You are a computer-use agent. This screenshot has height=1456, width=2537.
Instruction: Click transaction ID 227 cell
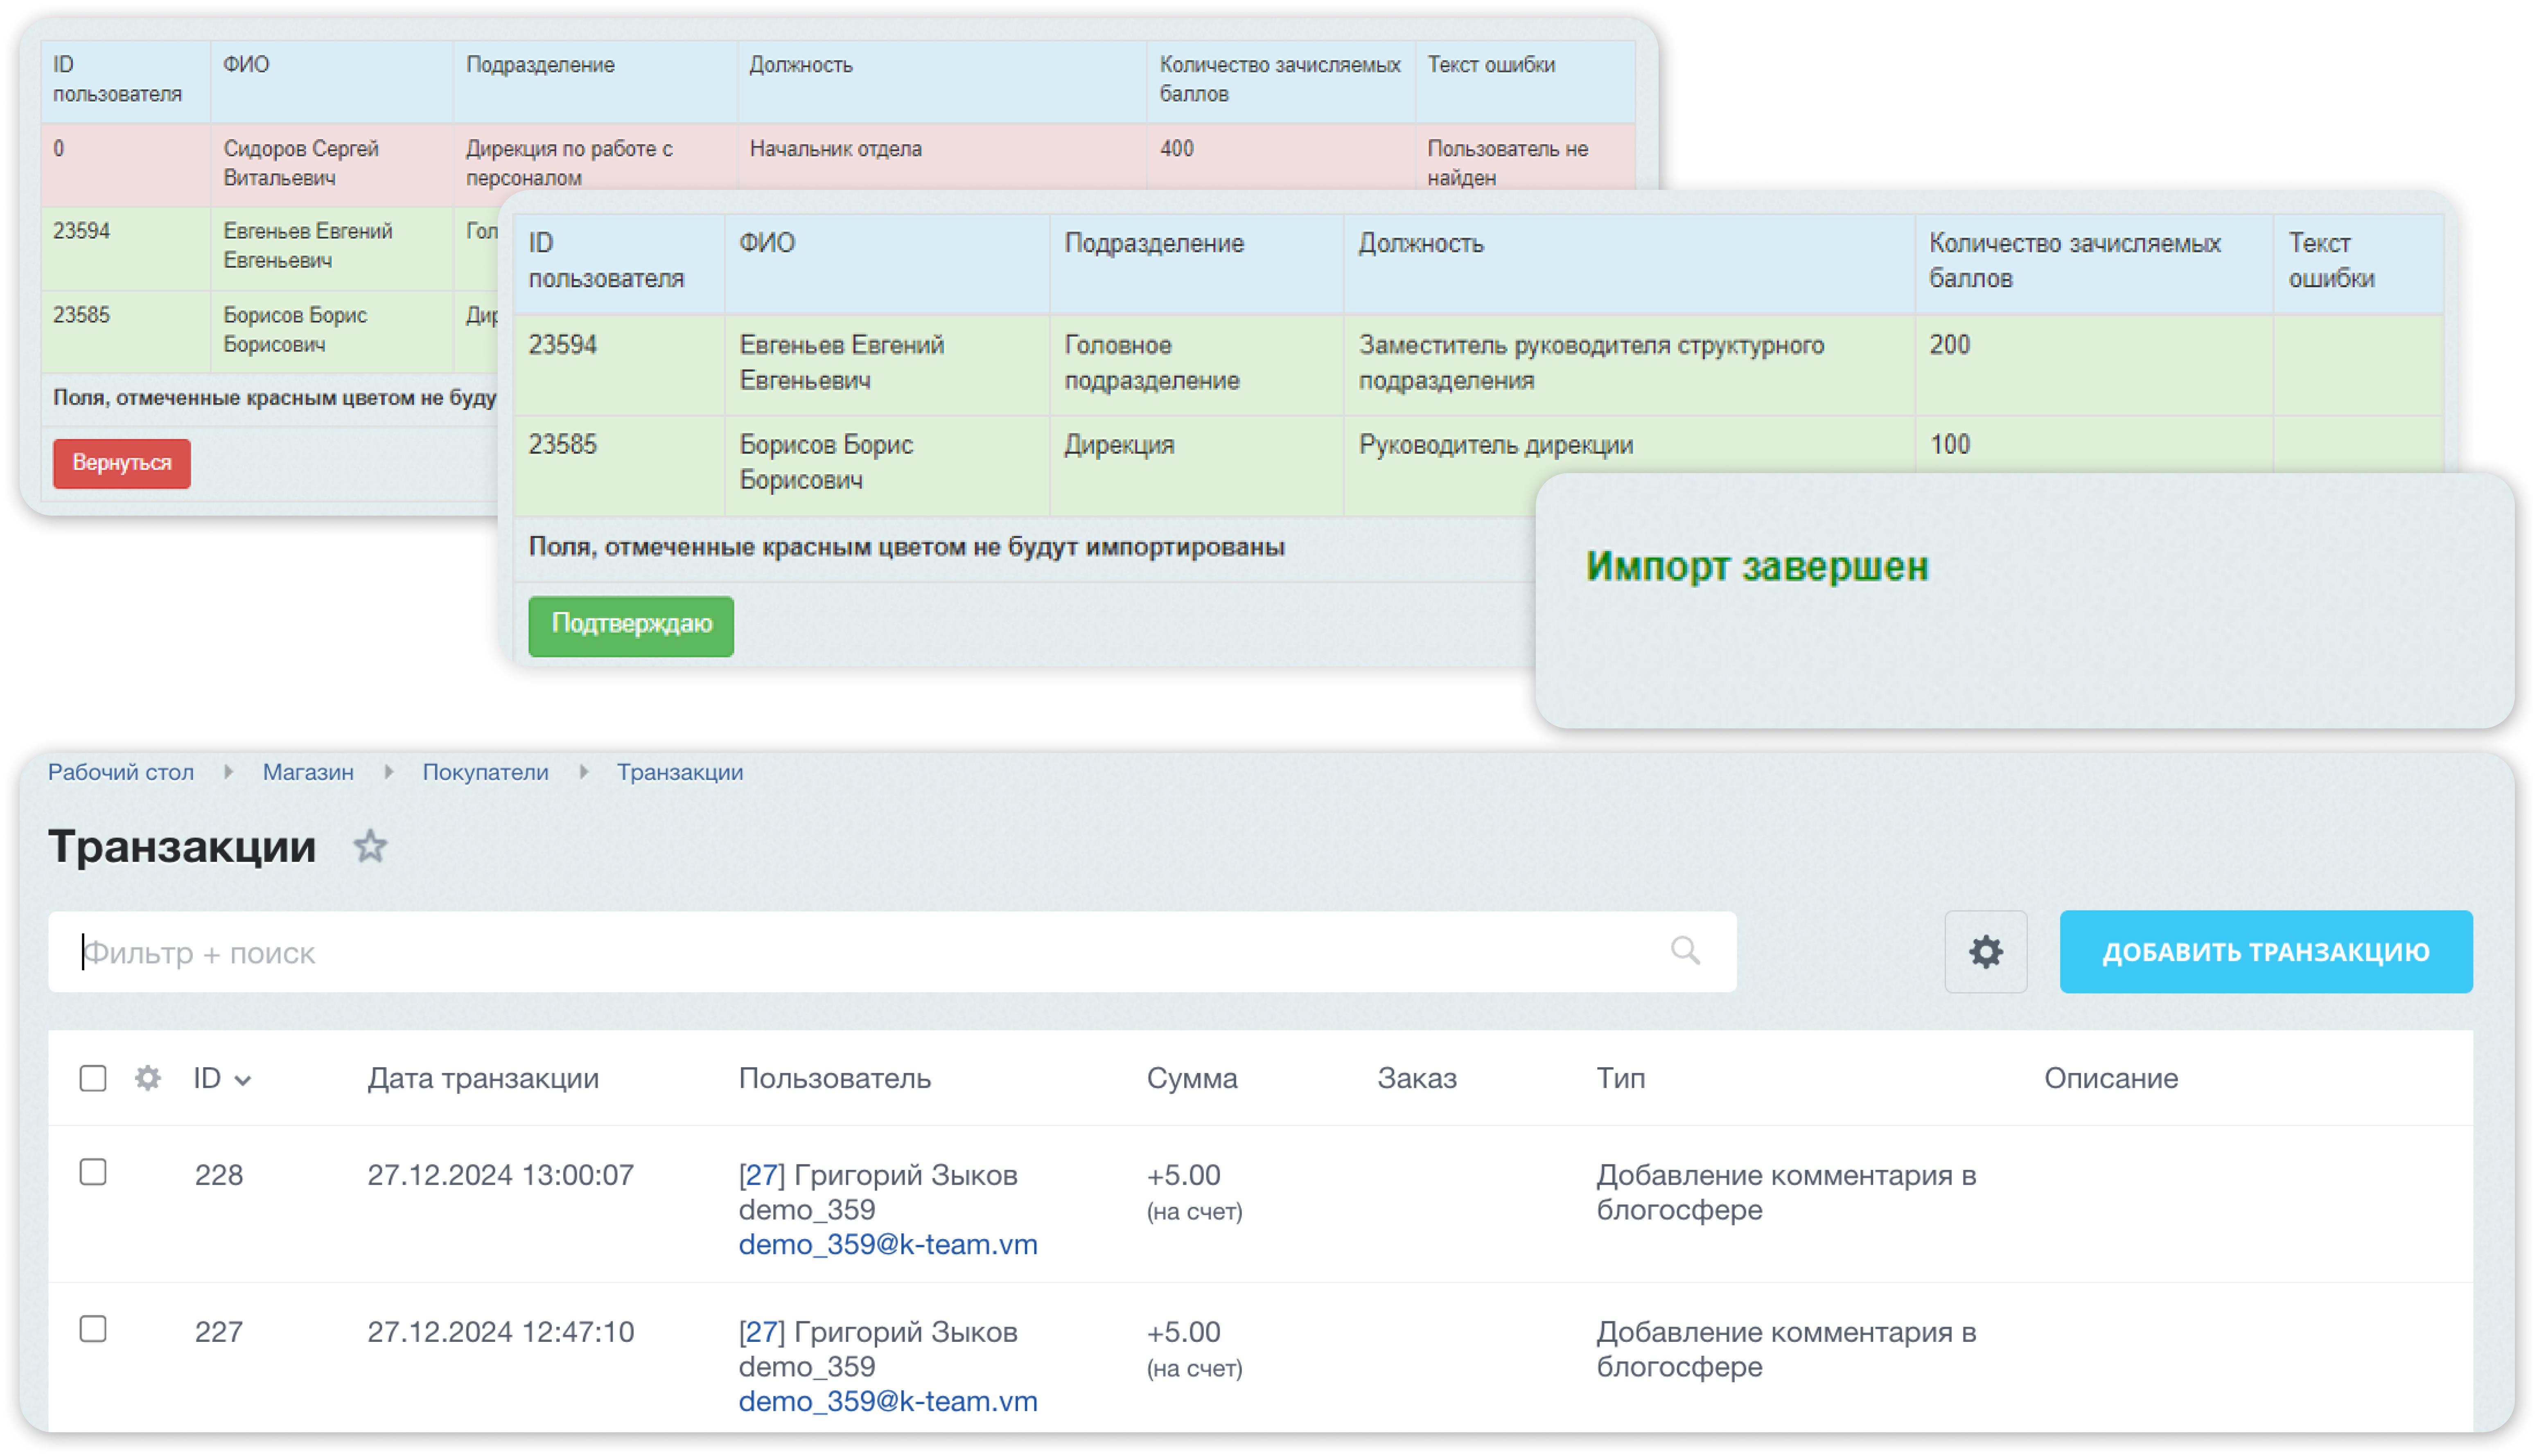(x=219, y=1332)
